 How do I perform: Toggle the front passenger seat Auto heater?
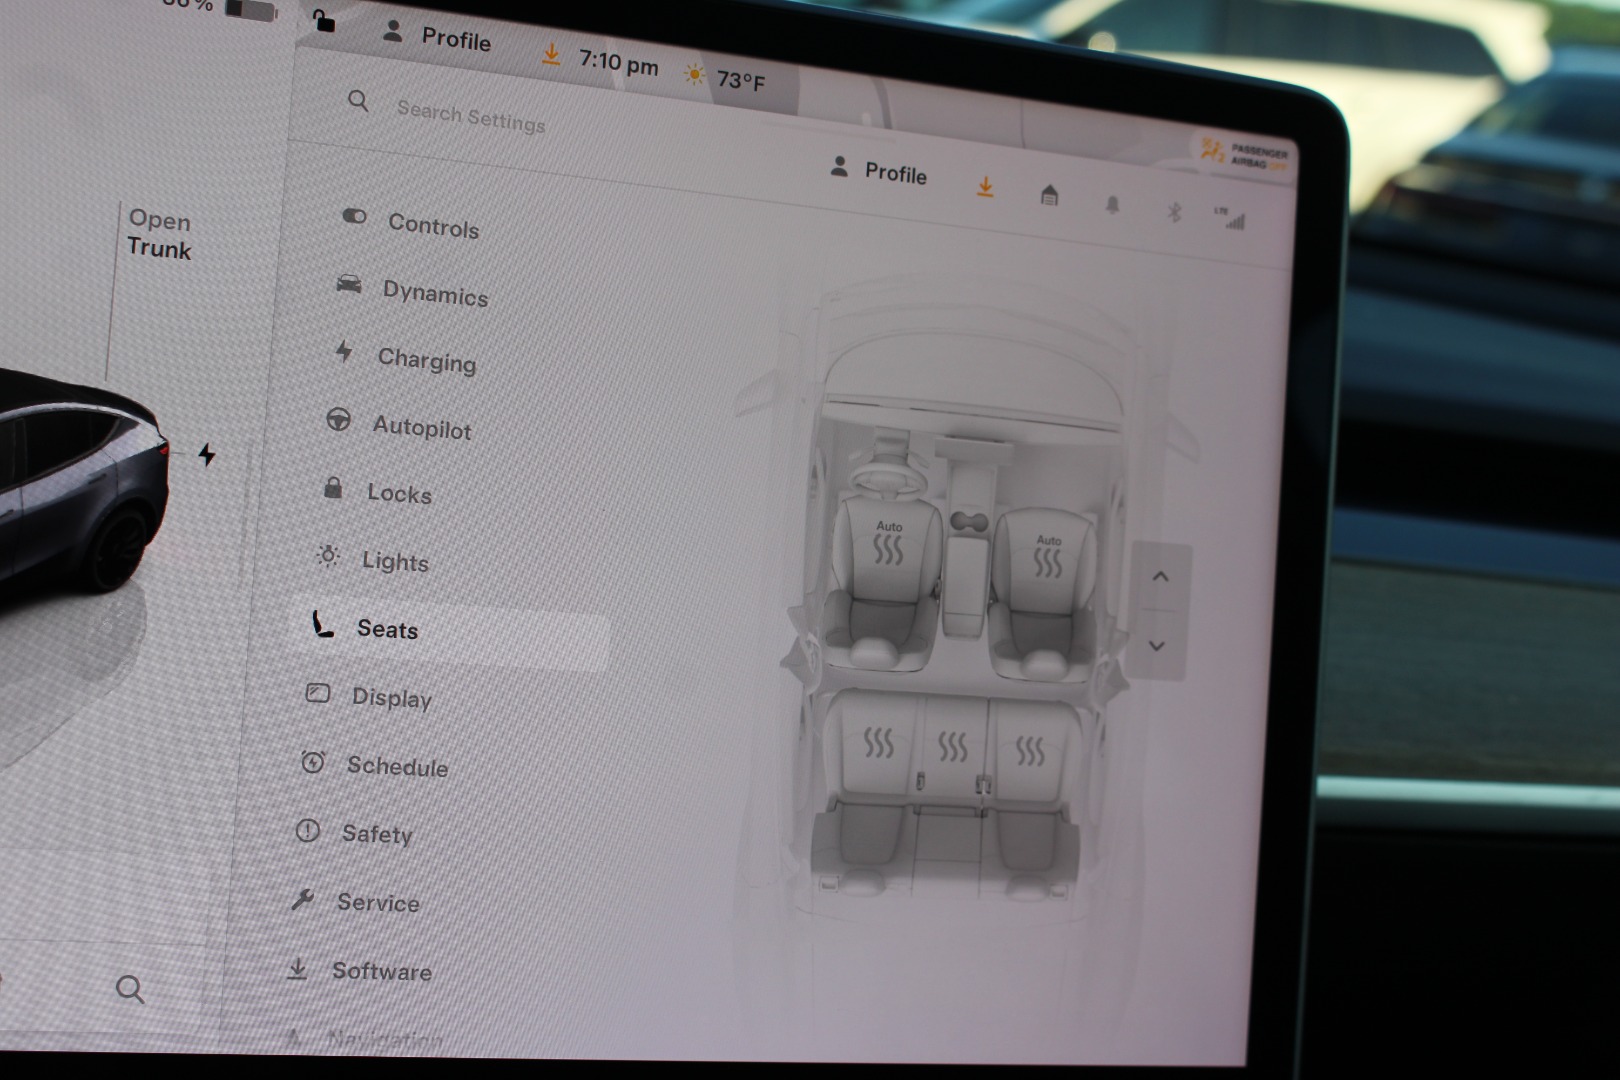click(1048, 557)
